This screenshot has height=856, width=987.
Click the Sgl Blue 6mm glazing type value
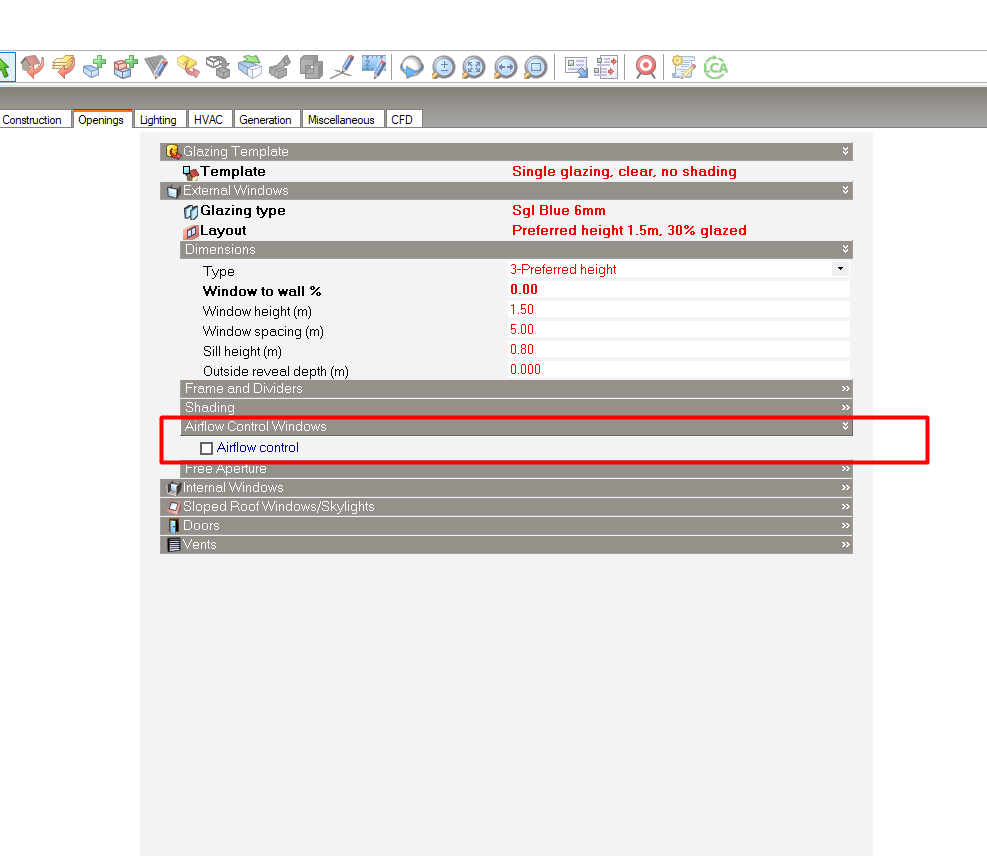(x=559, y=210)
